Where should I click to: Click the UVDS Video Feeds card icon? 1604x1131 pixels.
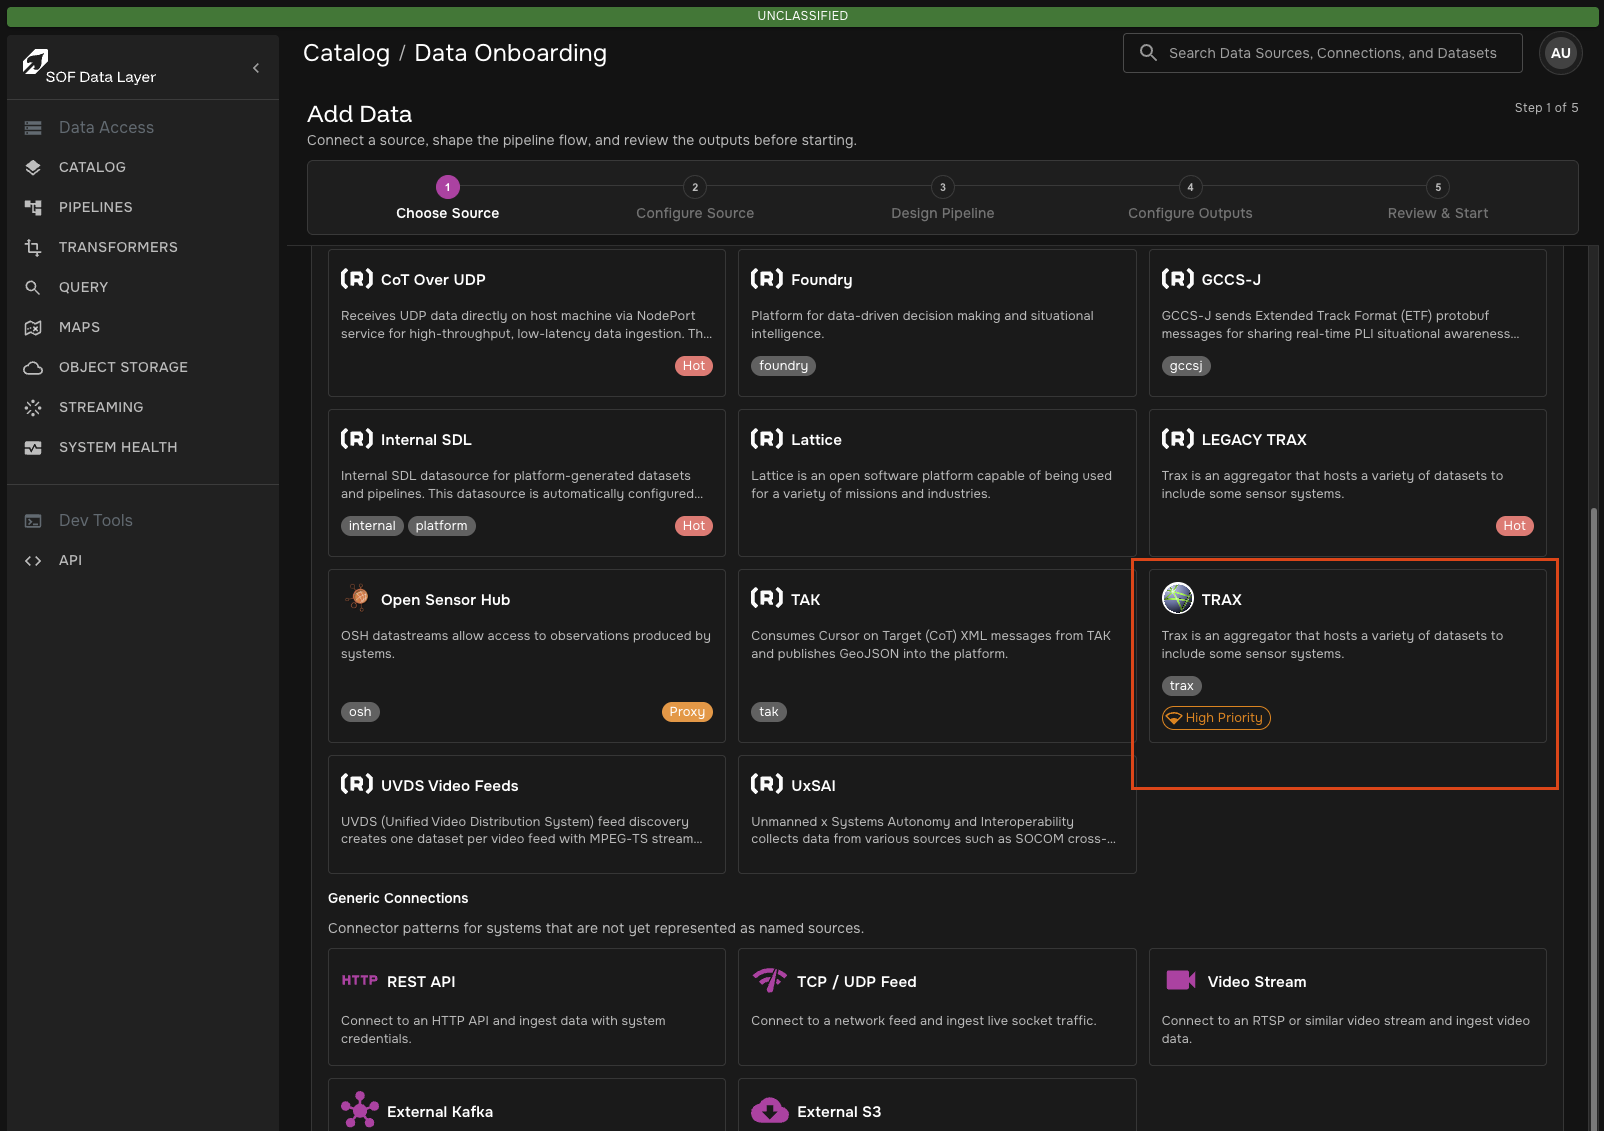point(357,784)
